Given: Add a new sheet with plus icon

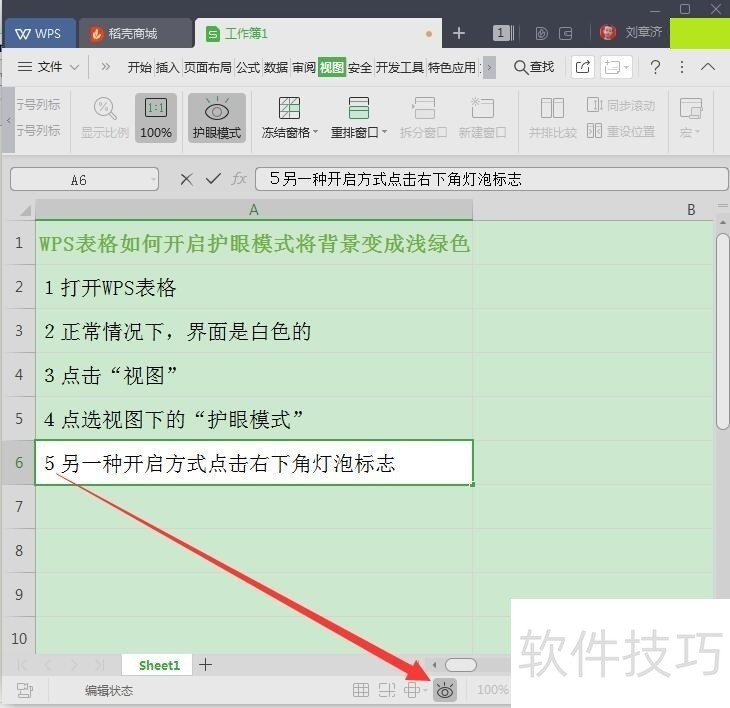Looking at the screenshot, I should [205, 665].
